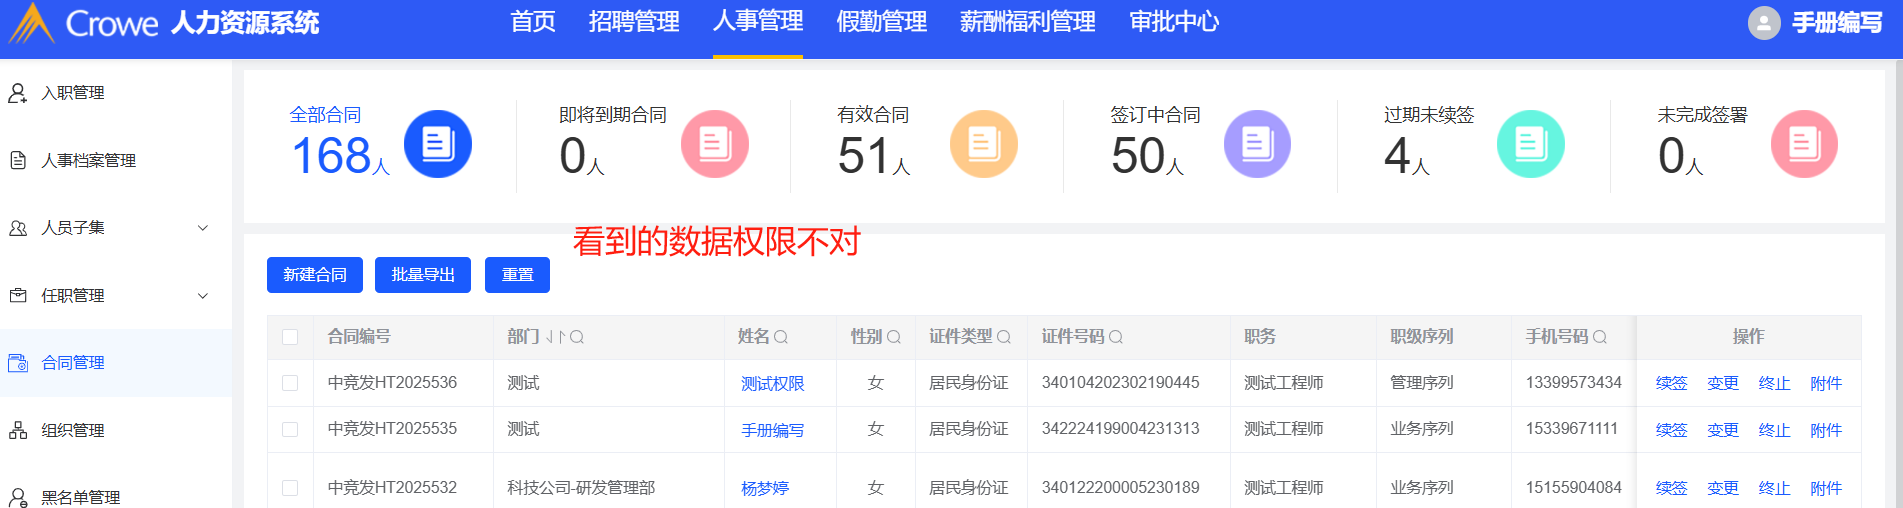Click 变更 for 中竞发HT2025532
The height and width of the screenshot is (508, 1903).
point(1723,488)
